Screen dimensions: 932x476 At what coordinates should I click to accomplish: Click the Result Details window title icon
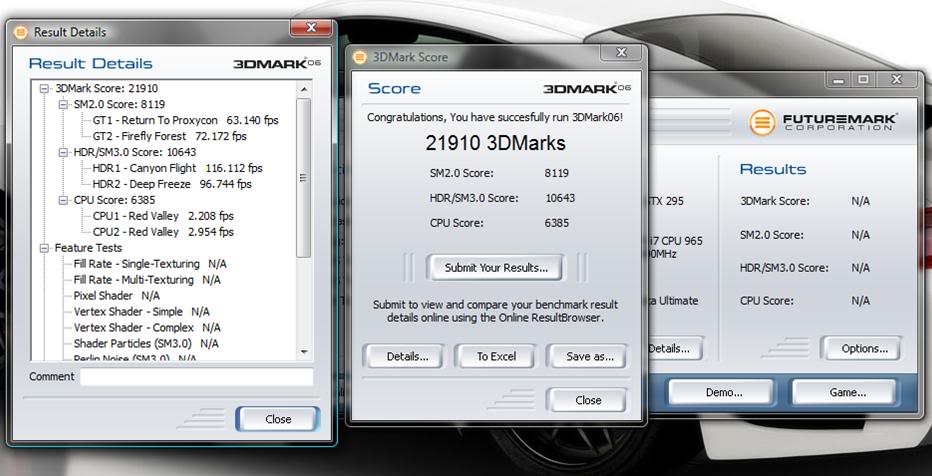(x=21, y=32)
